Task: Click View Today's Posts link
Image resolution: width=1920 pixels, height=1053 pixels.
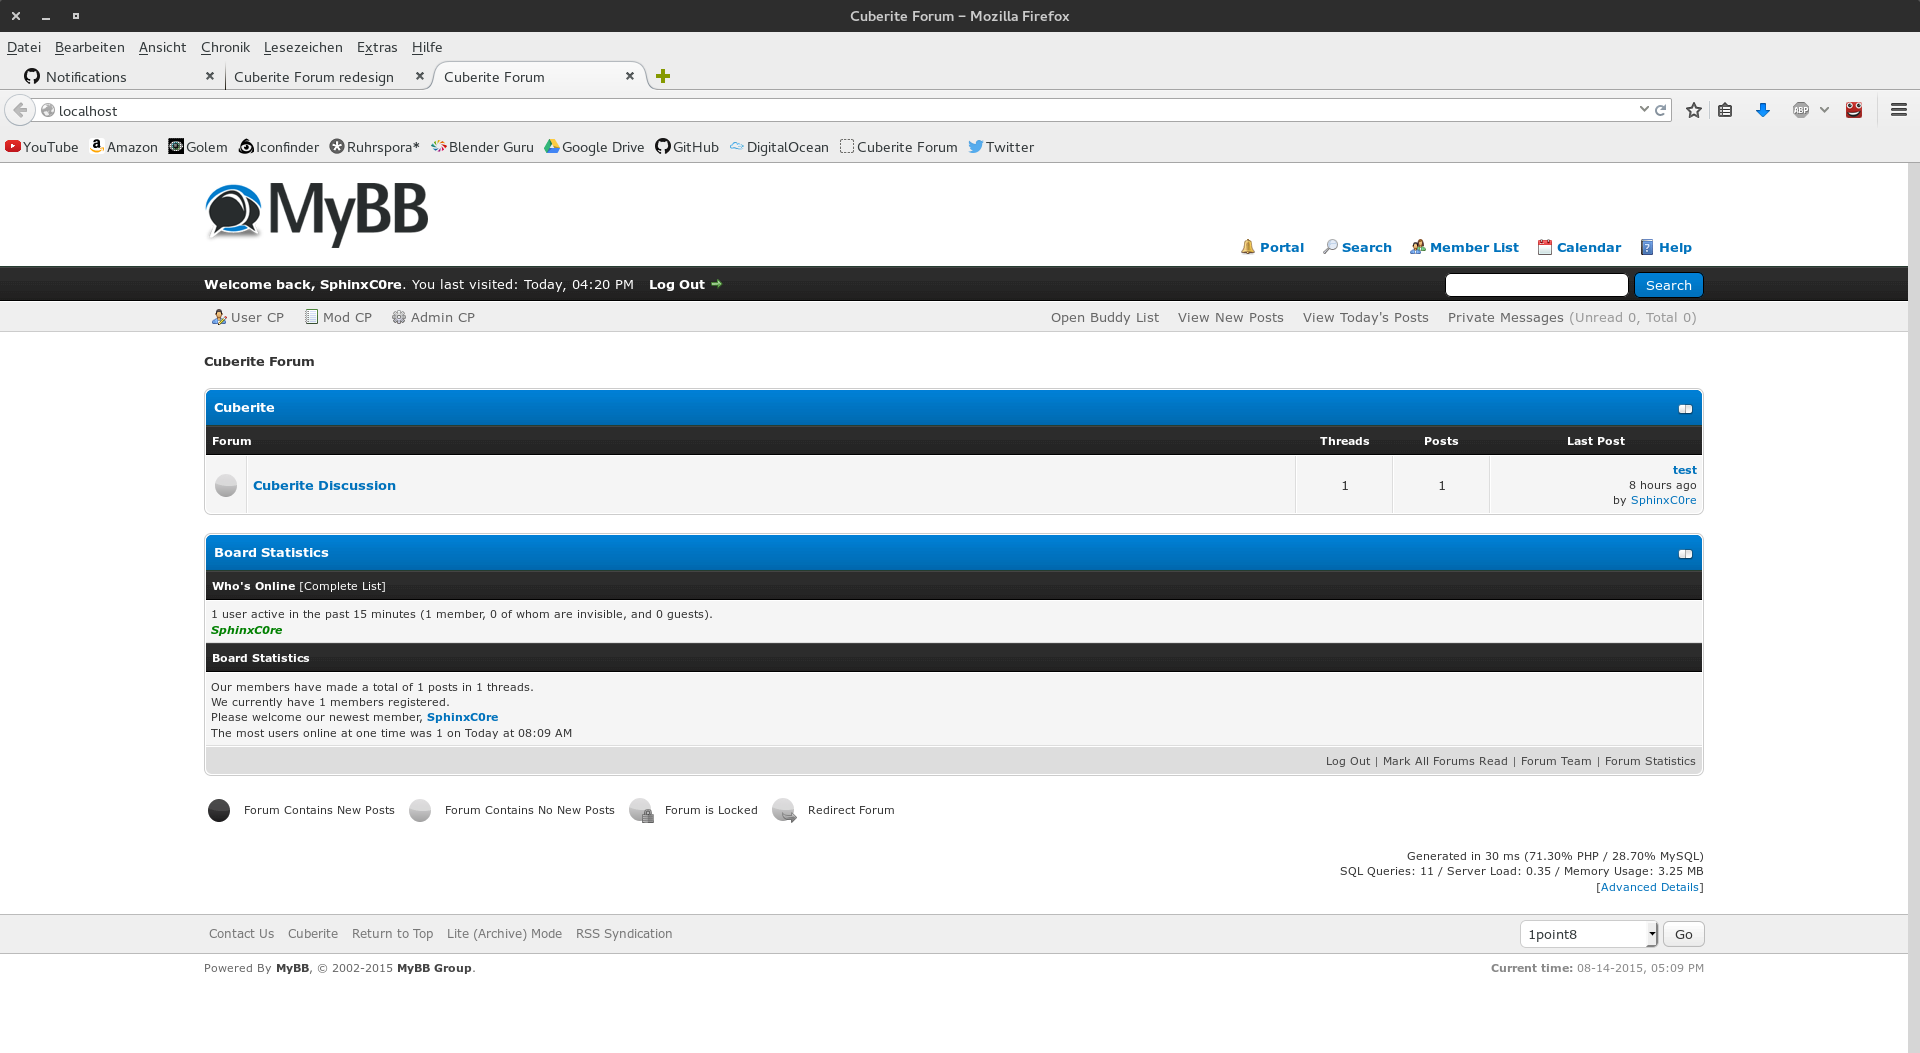Action: click(x=1366, y=317)
